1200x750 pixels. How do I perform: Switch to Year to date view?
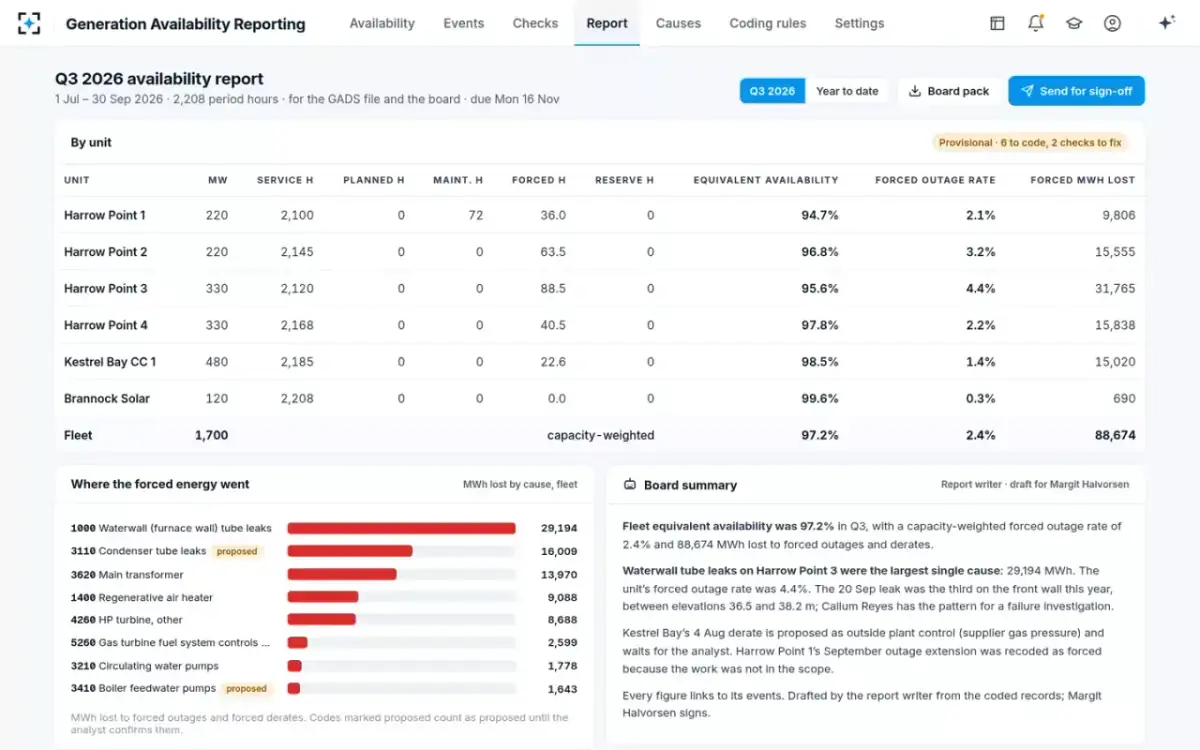(847, 91)
